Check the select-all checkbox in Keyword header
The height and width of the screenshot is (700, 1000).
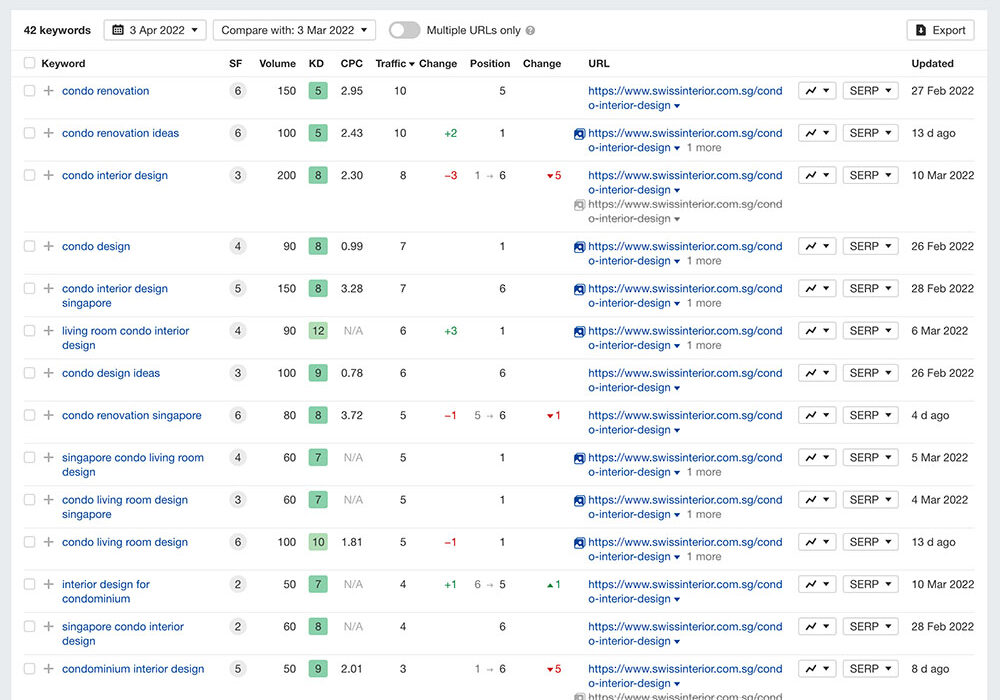pos(29,63)
